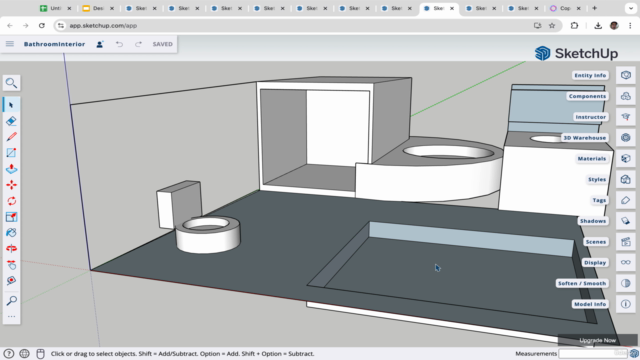This screenshot has width=640, height=360.
Task: Select the Eraser tool
Action: click(x=11, y=121)
